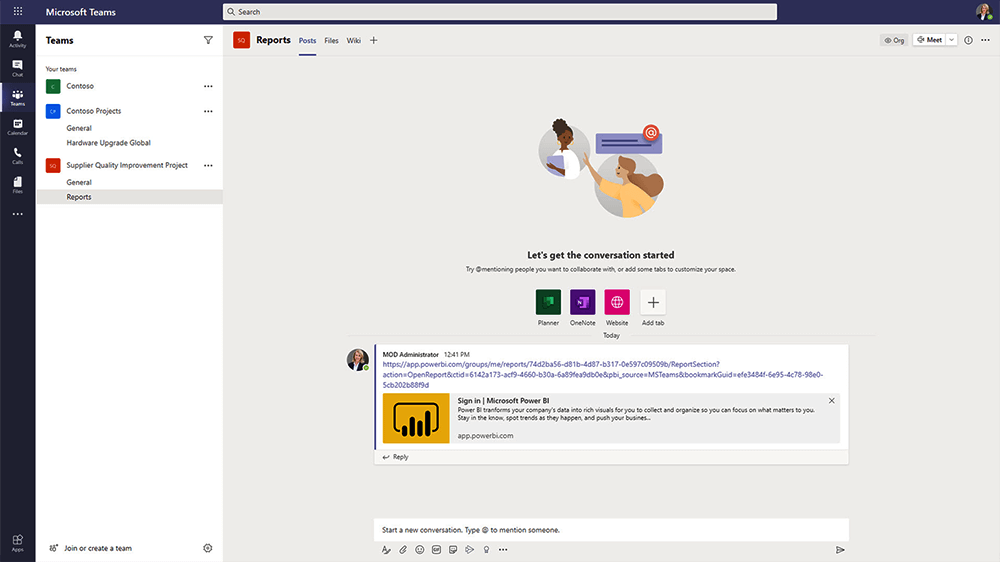Expand the Meet dropdown arrow
The image size is (1000, 562).
951,40
